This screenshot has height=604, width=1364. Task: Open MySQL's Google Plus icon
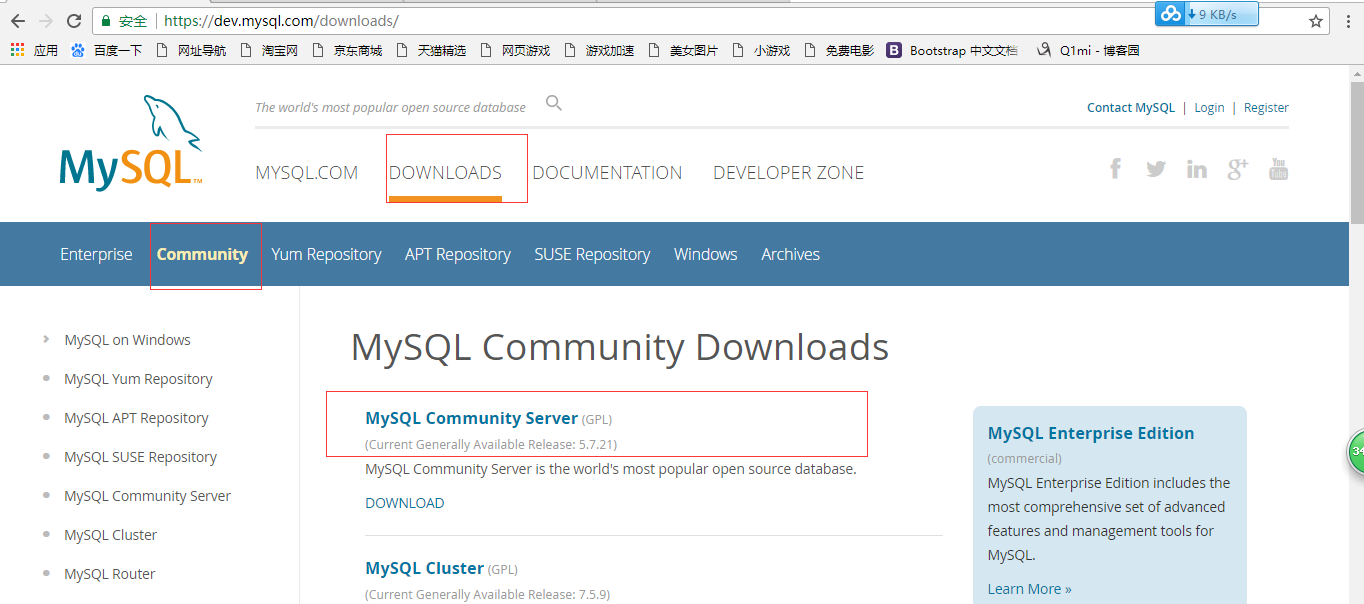pyautogui.click(x=1238, y=169)
